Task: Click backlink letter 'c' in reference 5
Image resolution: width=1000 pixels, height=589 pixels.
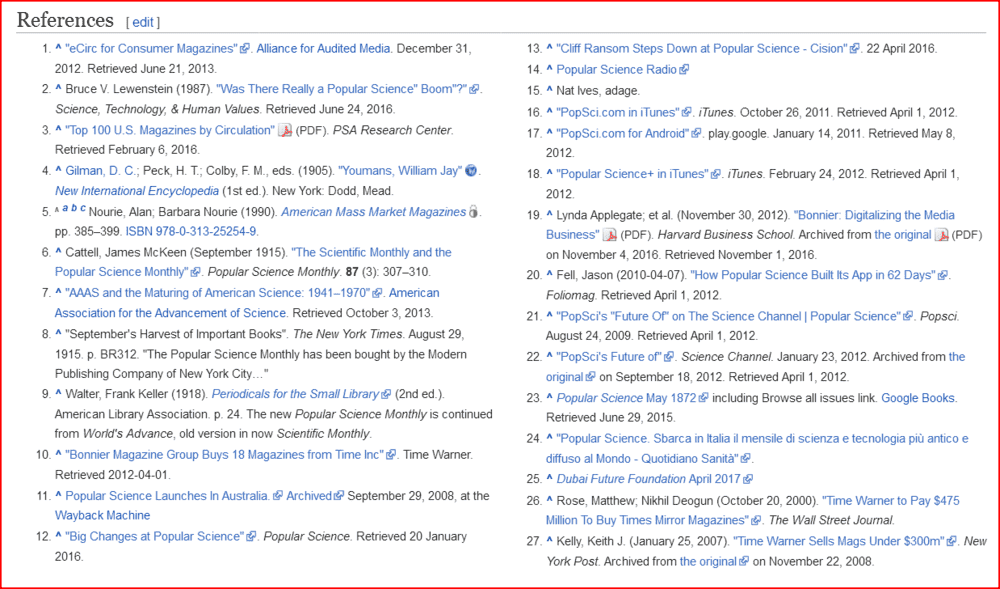Action: tap(82, 210)
